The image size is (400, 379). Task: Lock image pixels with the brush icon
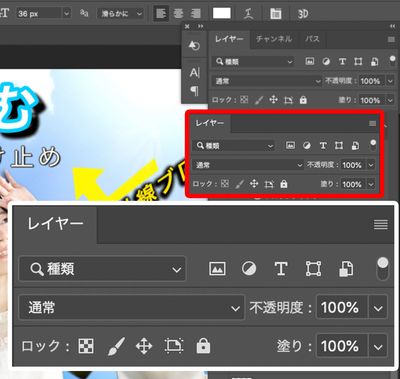coord(116,346)
